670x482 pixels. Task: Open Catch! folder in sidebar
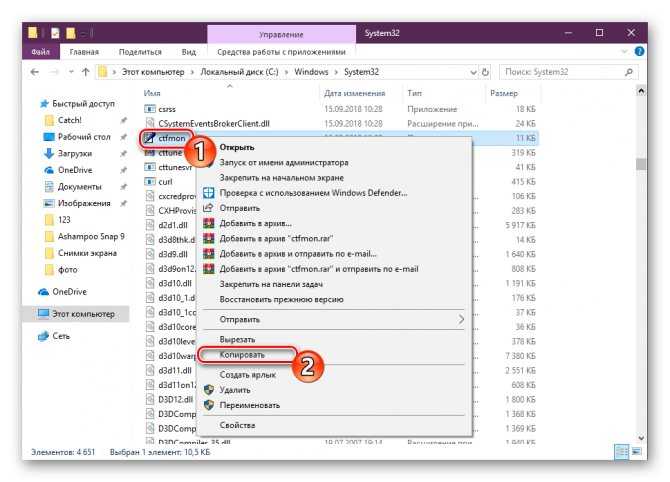tap(70, 120)
